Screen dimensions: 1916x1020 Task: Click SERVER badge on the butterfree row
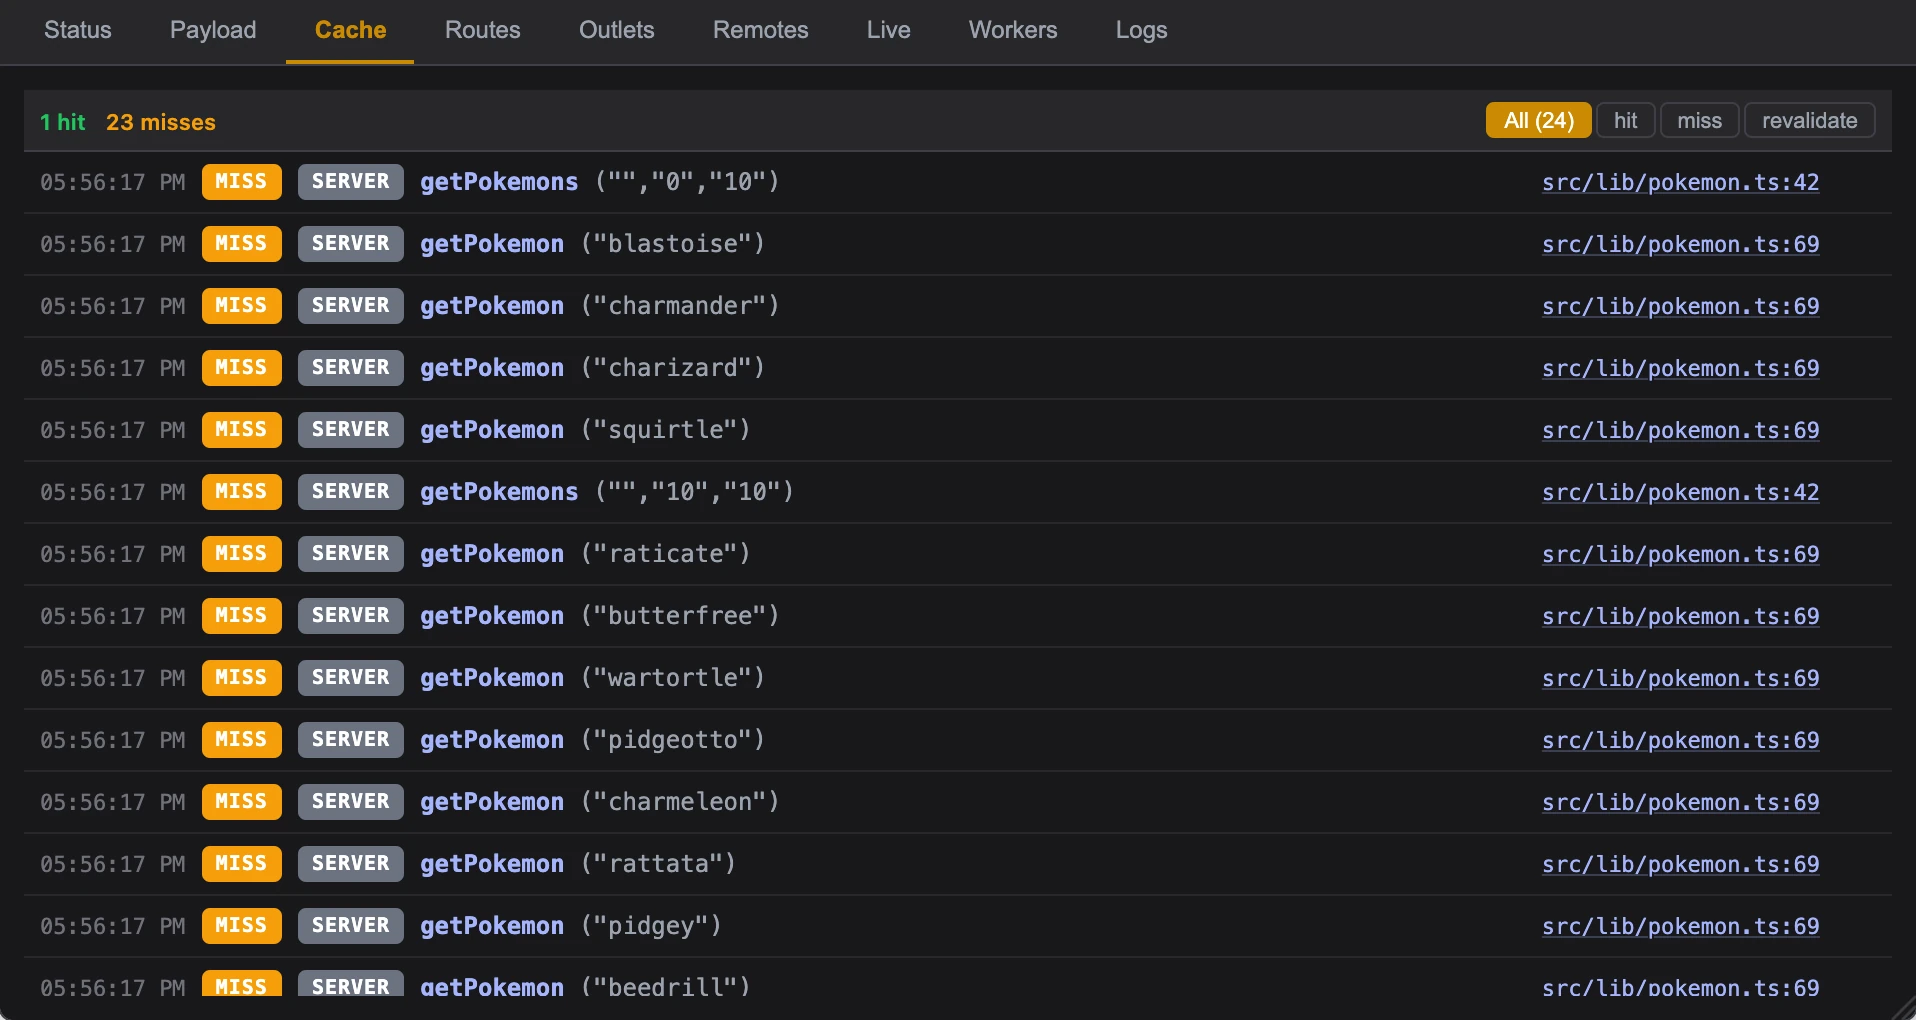pos(350,616)
